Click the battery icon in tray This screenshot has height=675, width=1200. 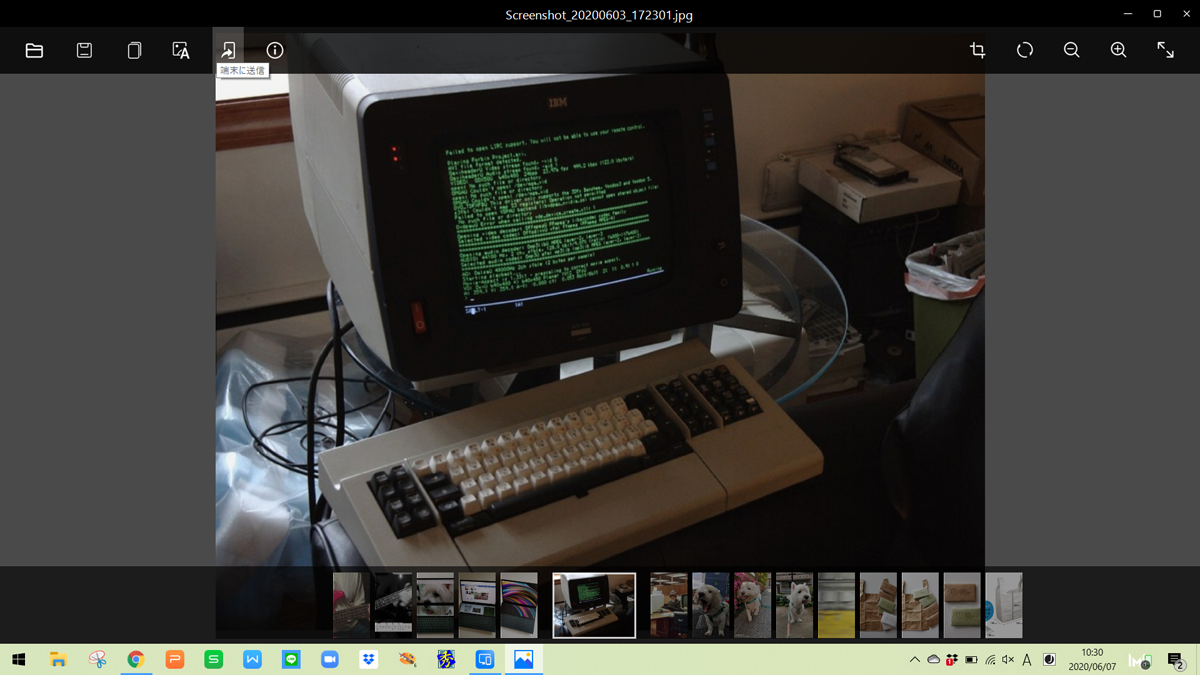(971, 660)
